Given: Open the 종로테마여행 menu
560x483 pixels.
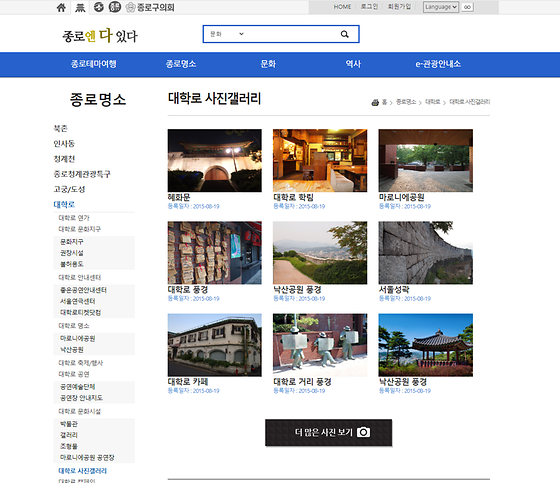Looking at the screenshot, I should click(94, 64).
